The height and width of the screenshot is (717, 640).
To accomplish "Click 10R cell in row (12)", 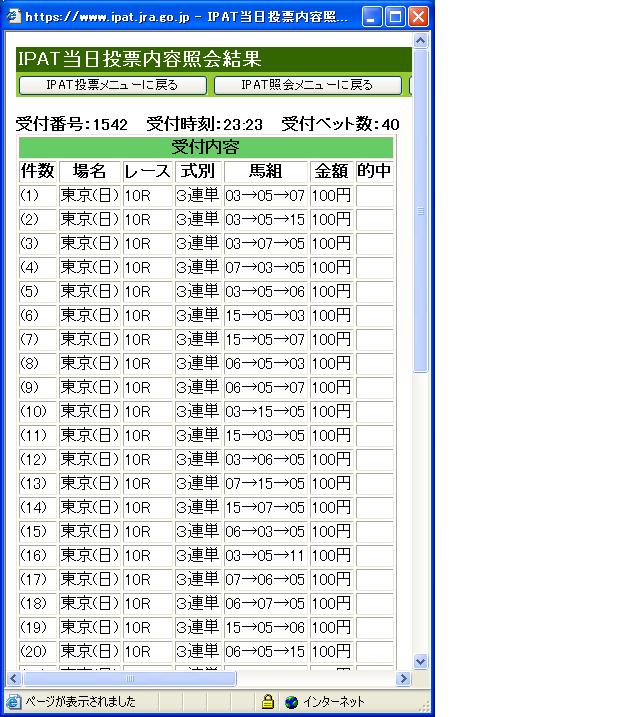I will pos(148,460).
